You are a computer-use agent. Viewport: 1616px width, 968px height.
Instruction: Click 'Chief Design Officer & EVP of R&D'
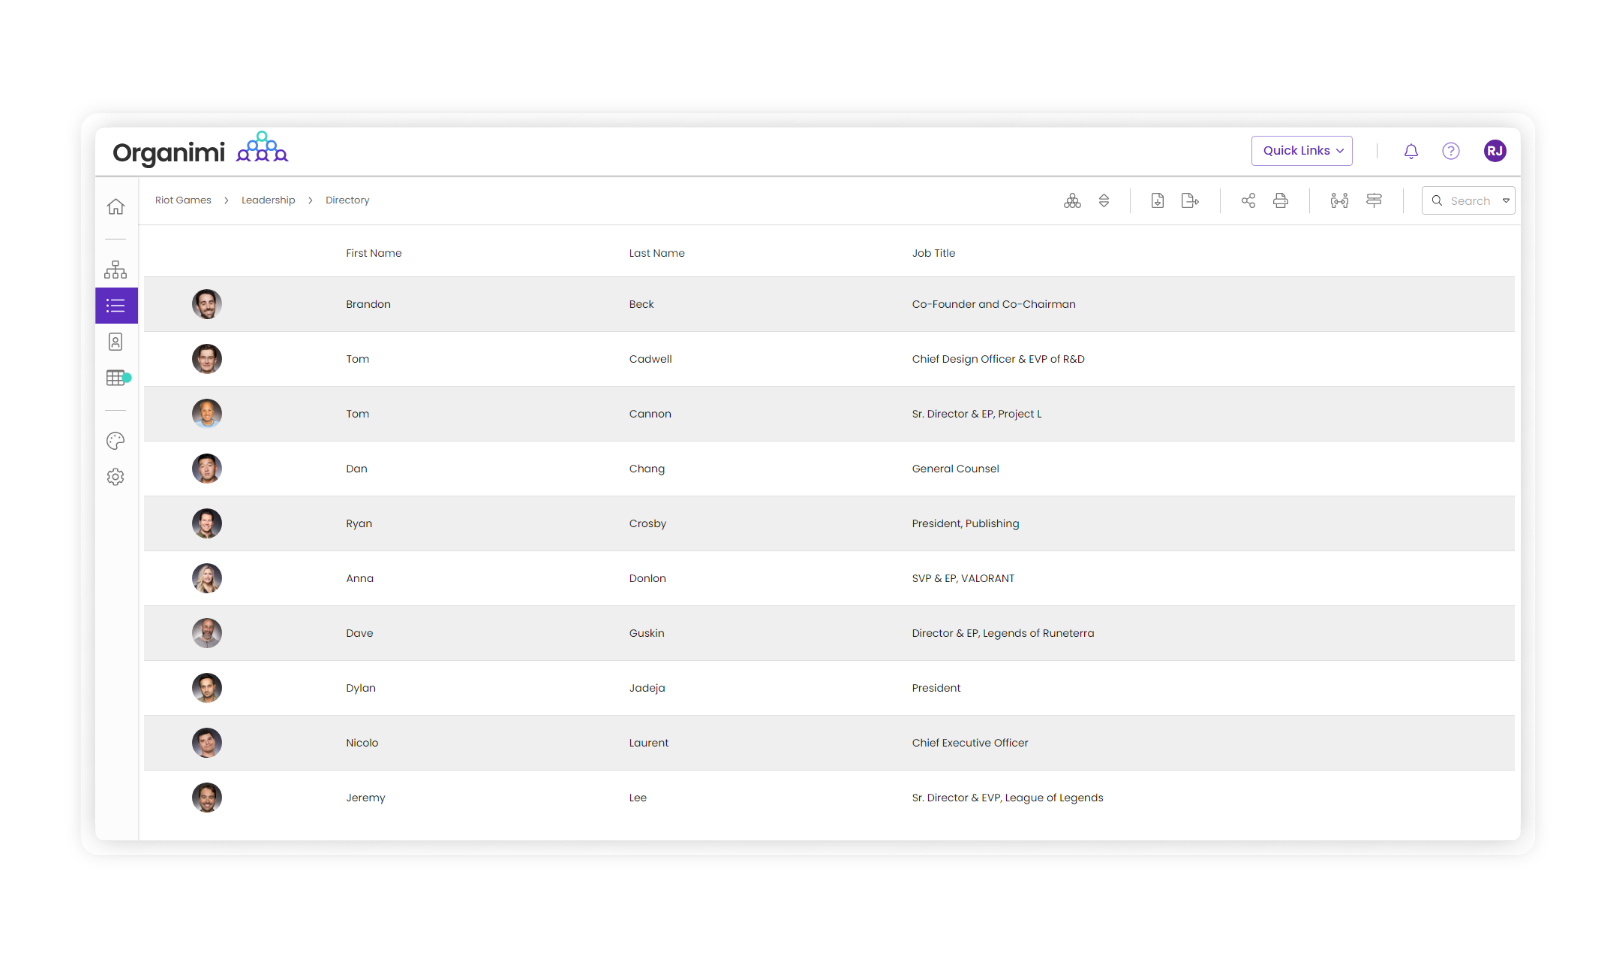[x=998, y=359]
